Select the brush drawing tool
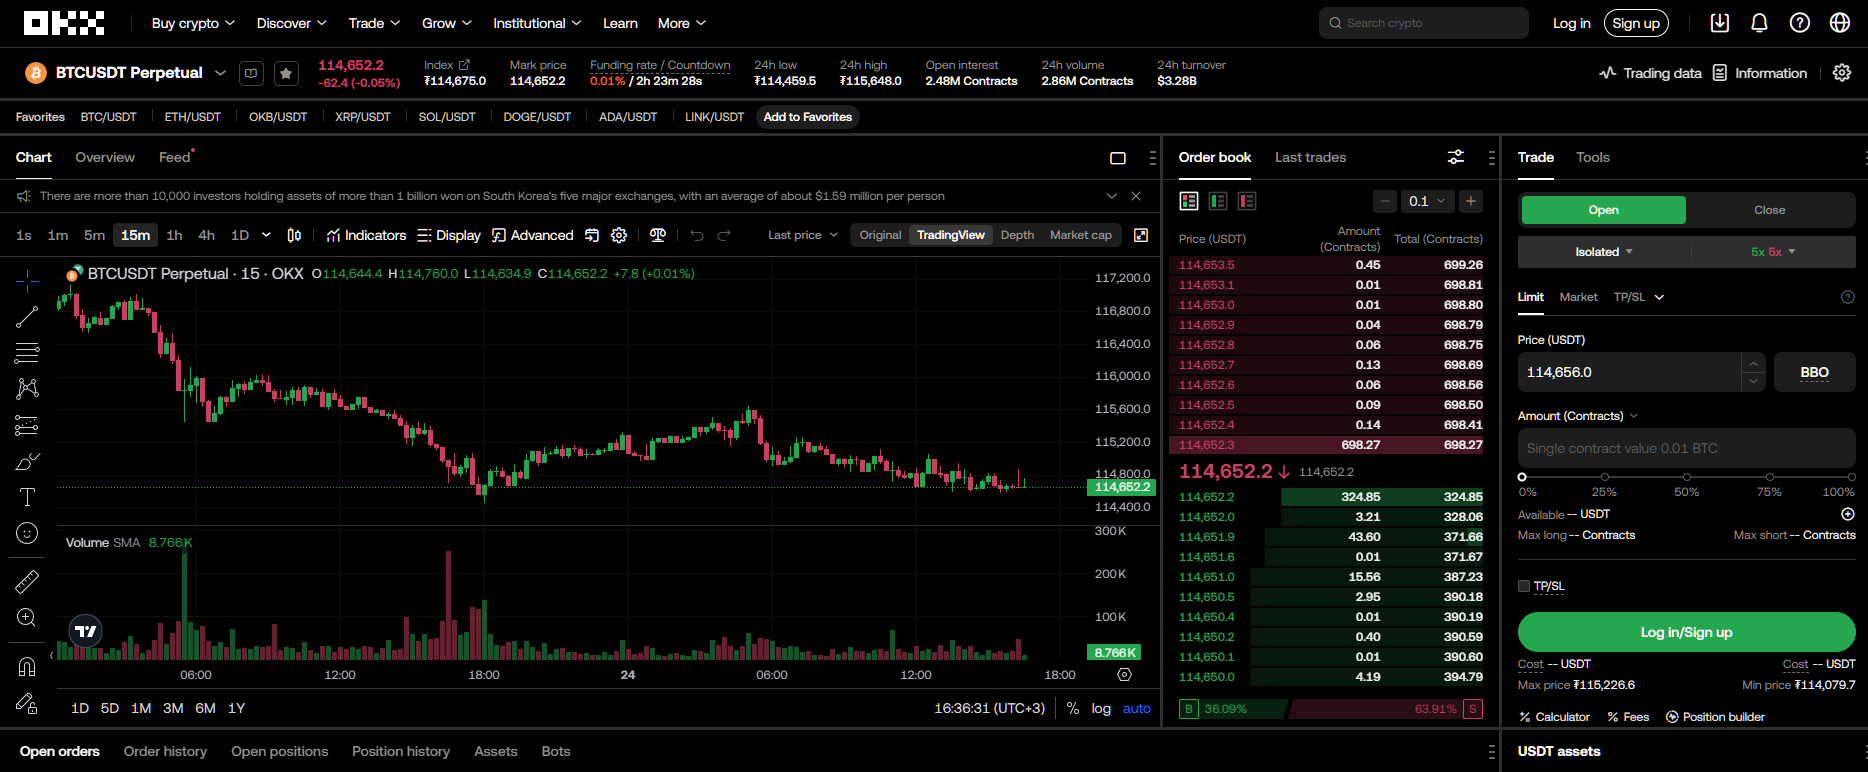Viewport: 1868px width, 772px height. pyautogui.click(x=27, y=461)
